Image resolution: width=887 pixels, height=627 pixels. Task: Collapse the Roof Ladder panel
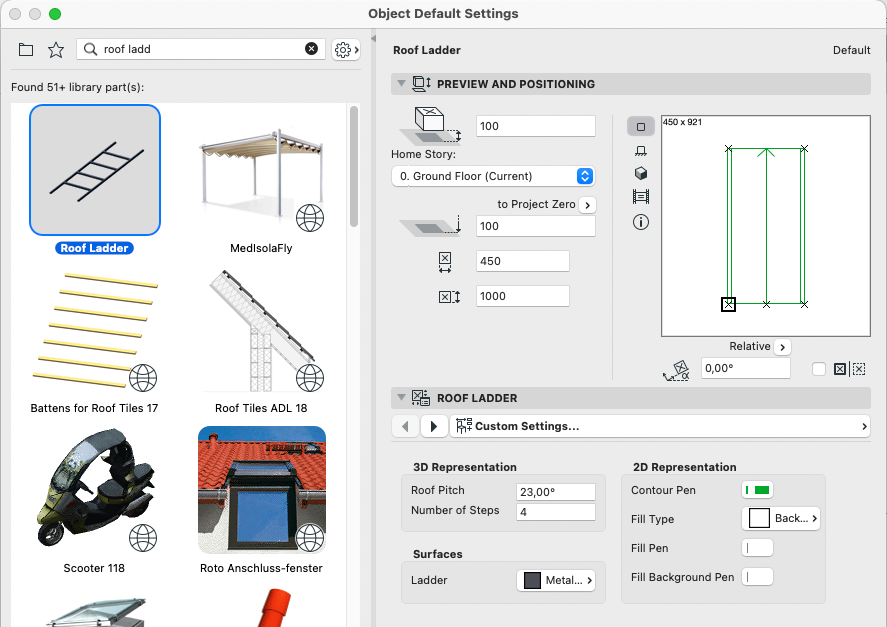[x=401, y=397]
